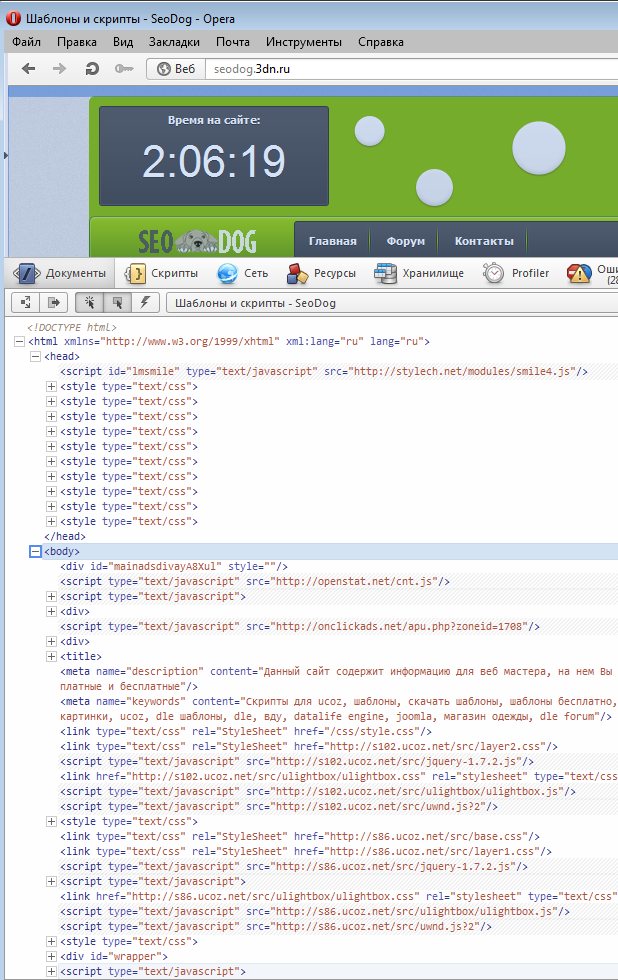Click the Форум link on the website
The width and height of the screenshot is (618, 980).
(405, 241)
